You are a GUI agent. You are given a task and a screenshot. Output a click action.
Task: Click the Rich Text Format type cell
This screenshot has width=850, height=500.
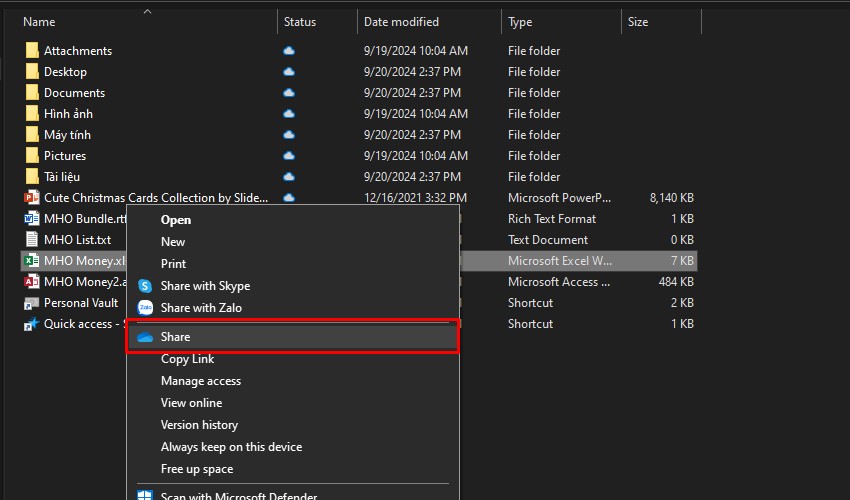(552, 219)
